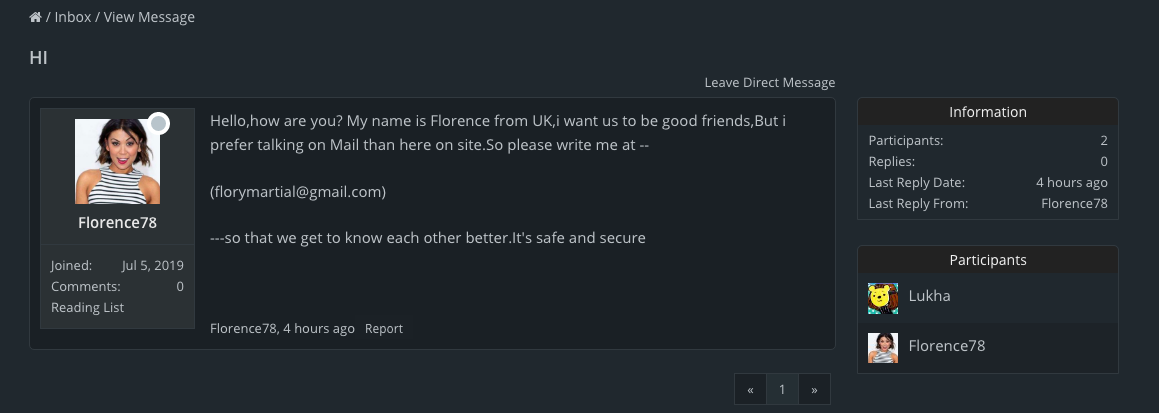Click the online status indicator circle

click(158, 124)
